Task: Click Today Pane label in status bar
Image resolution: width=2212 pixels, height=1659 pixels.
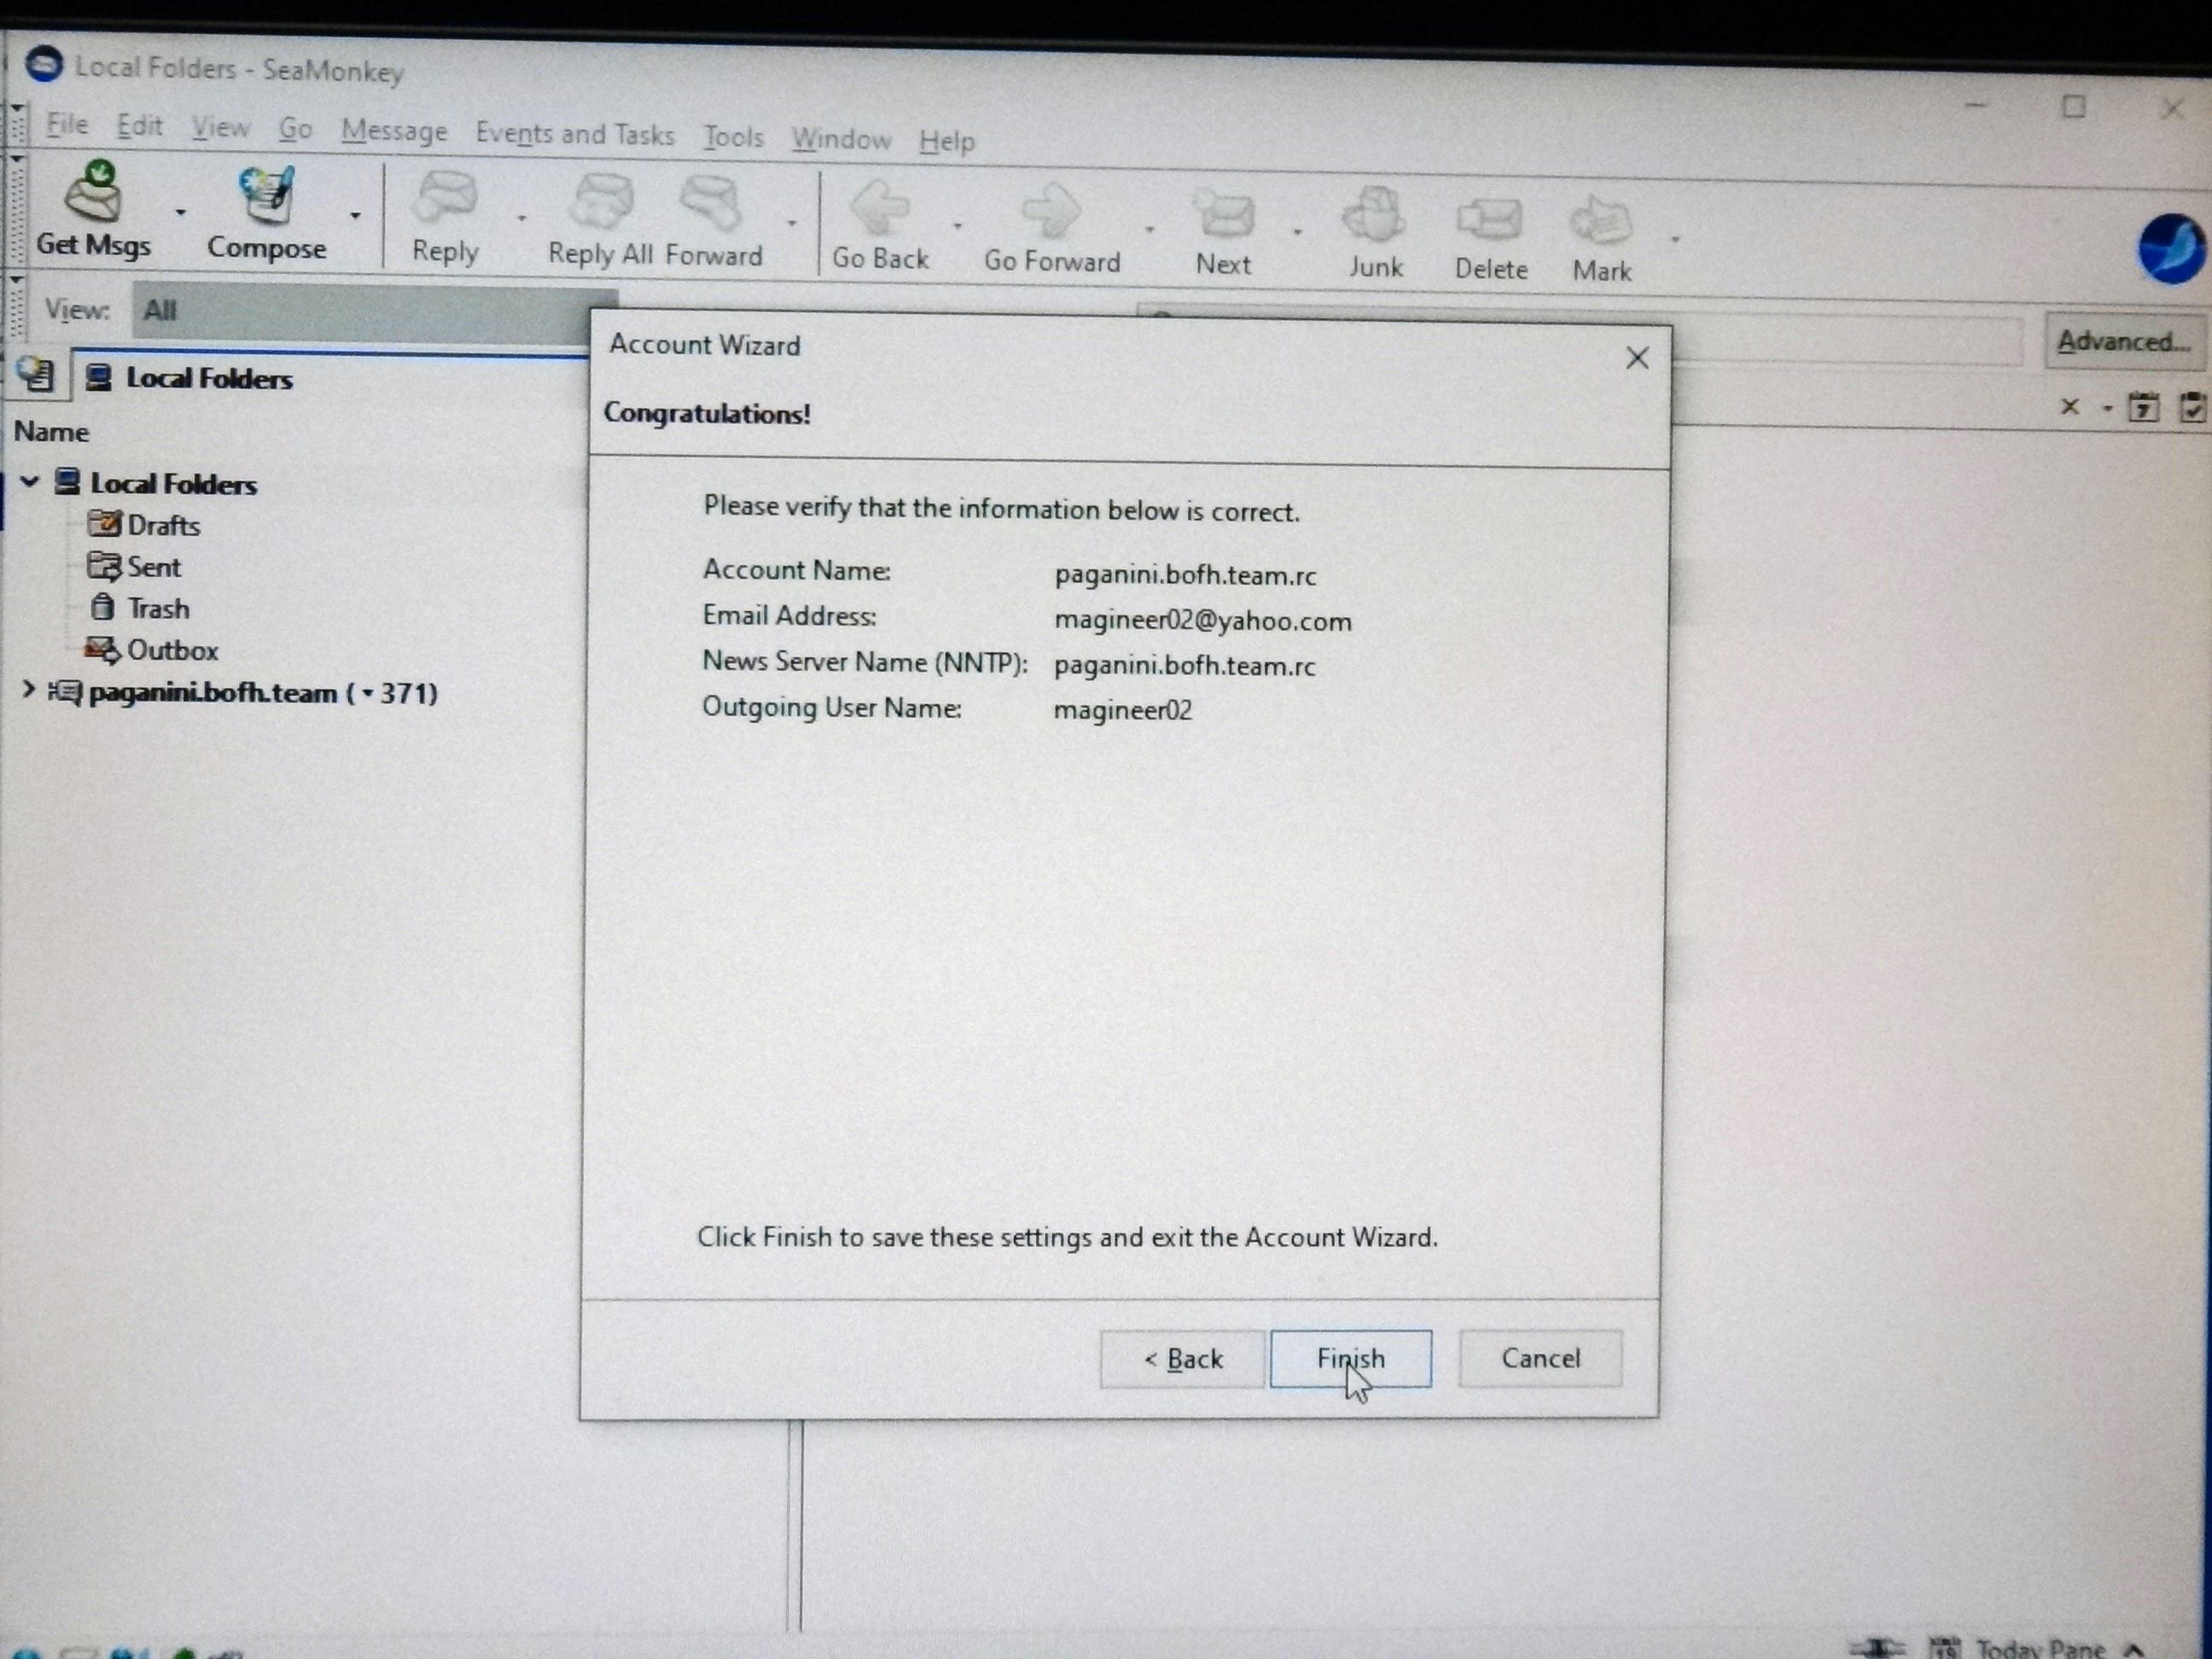Action: click(2040, 1648)
